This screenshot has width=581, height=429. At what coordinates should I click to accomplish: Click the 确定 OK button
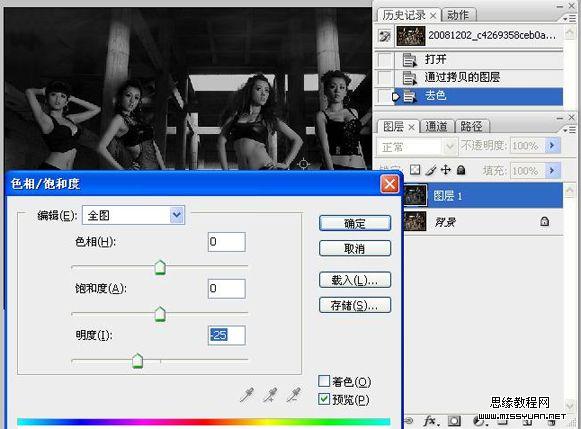point(355,223)
